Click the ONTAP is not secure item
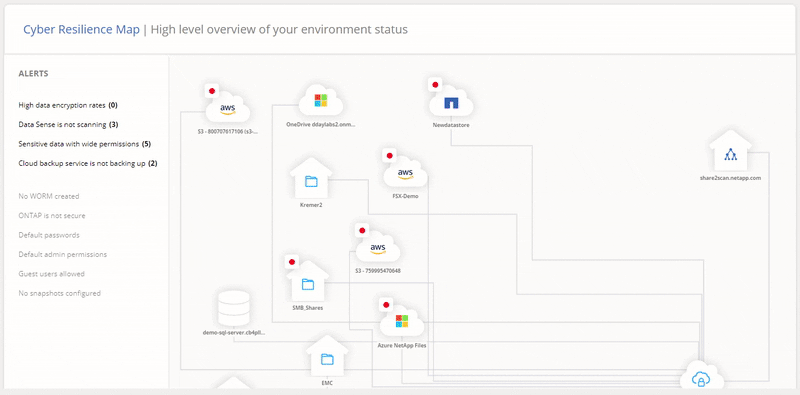The width and height of the screenshot is (800, 395). click(52, 215)
